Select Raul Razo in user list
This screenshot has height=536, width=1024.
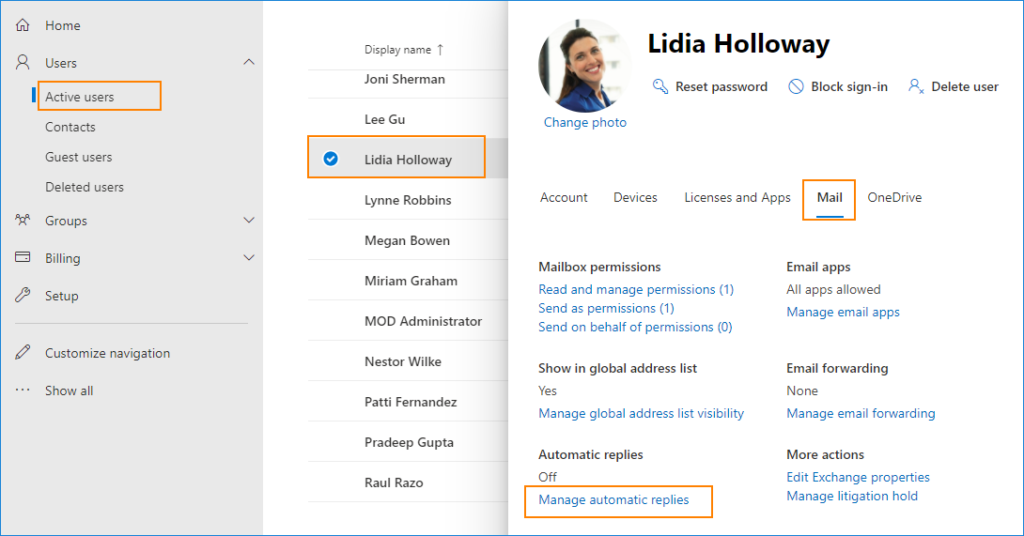(393, 482)
